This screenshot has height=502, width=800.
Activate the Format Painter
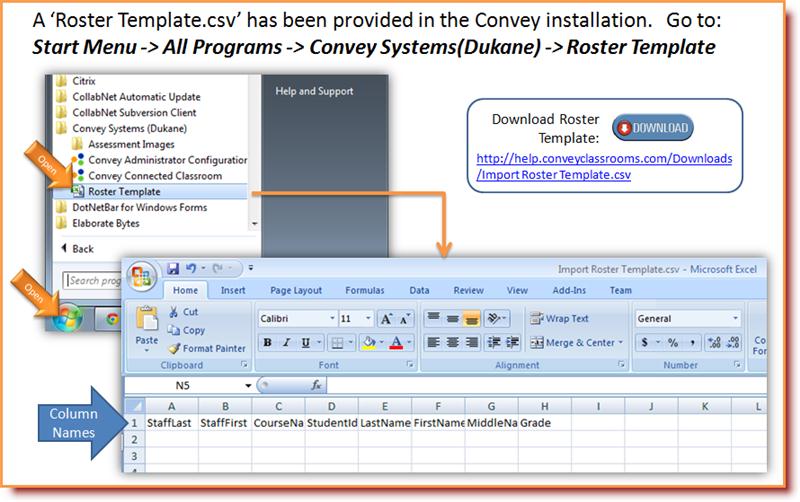click(x=207, y=348)
